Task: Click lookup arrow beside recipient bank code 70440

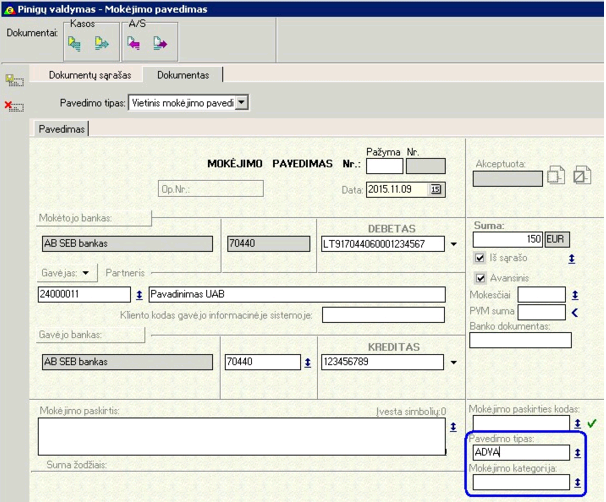Action: (307, 362)
